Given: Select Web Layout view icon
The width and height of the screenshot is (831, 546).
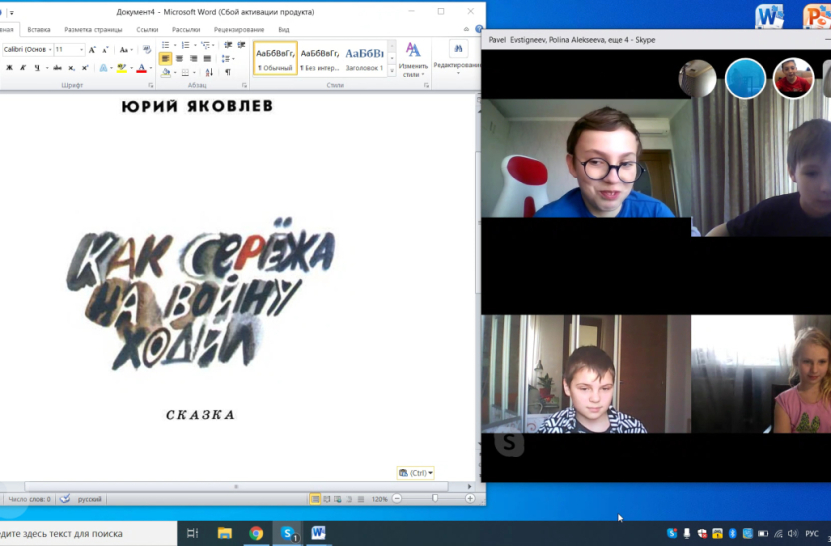Looking at the screenshot, I should tap(338, 499).
